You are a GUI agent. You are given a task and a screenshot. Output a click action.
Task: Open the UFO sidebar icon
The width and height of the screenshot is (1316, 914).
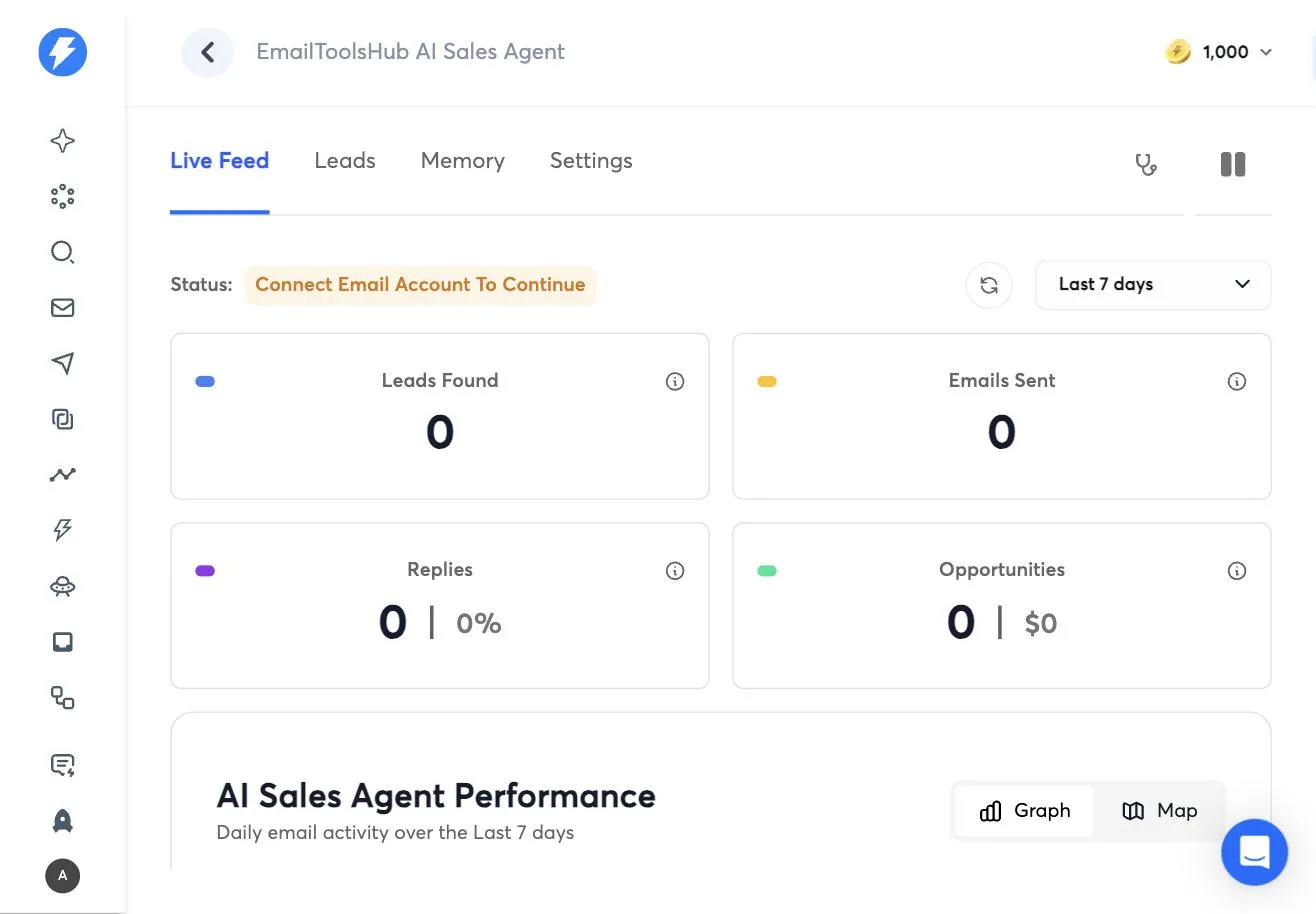[63, 587]
